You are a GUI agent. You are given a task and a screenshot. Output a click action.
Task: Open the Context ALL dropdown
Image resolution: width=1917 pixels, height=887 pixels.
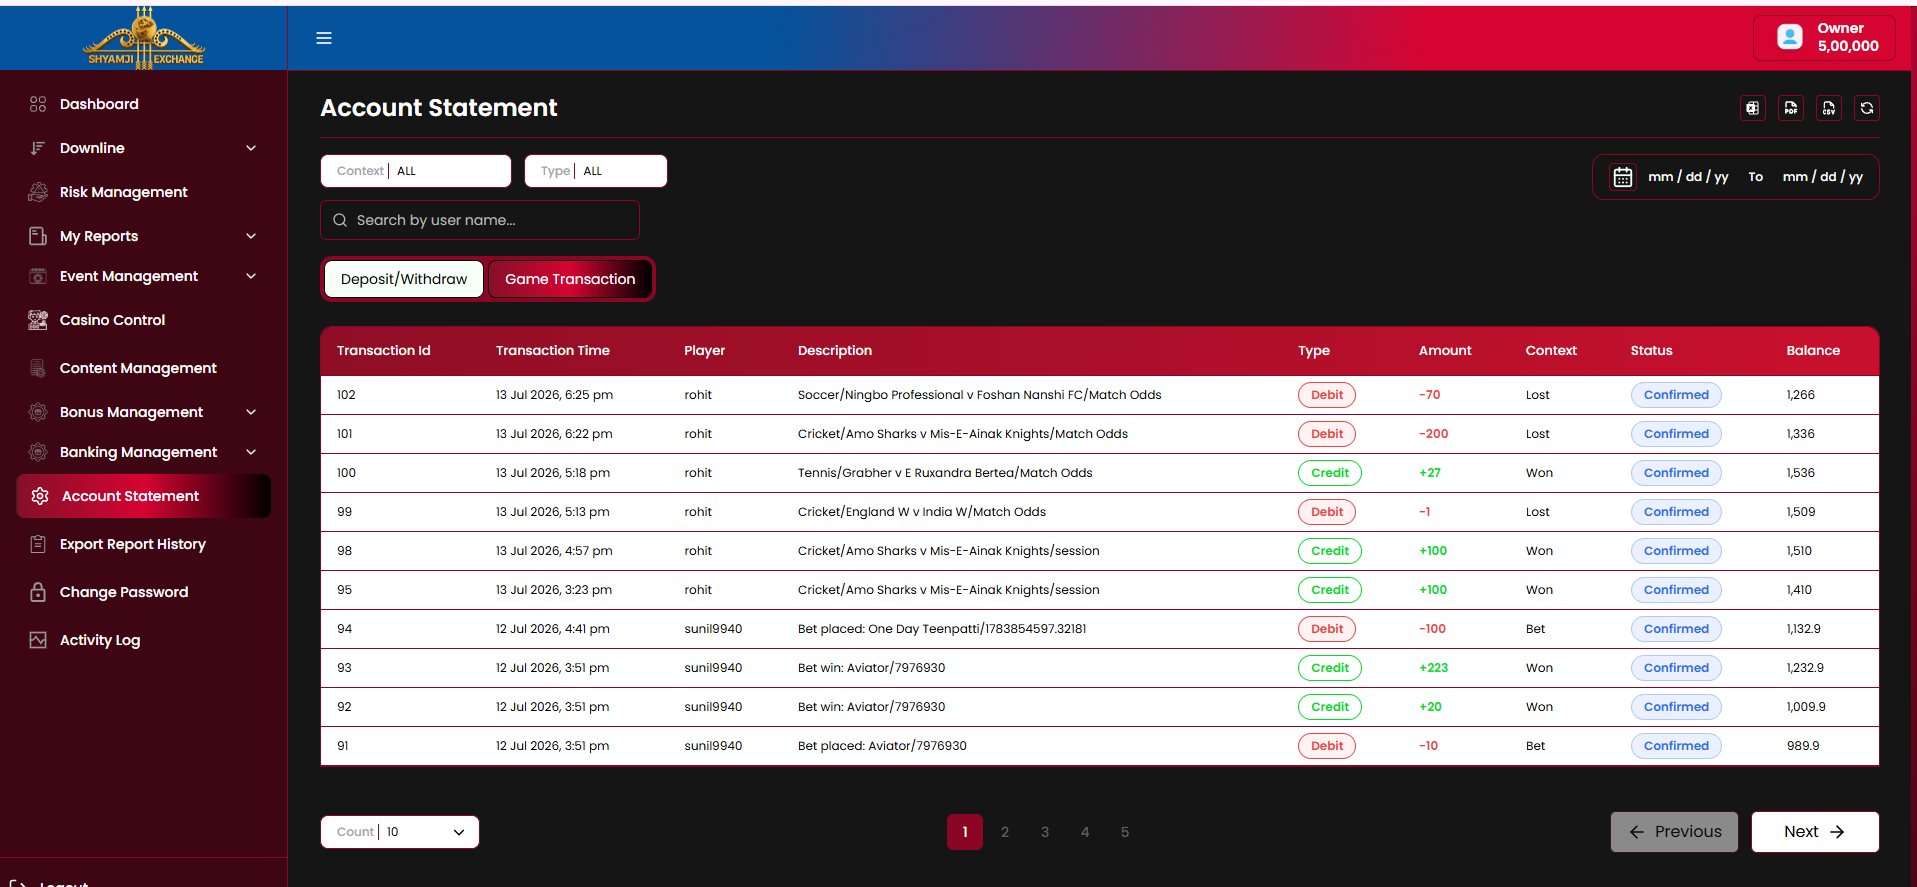[416, 171]
